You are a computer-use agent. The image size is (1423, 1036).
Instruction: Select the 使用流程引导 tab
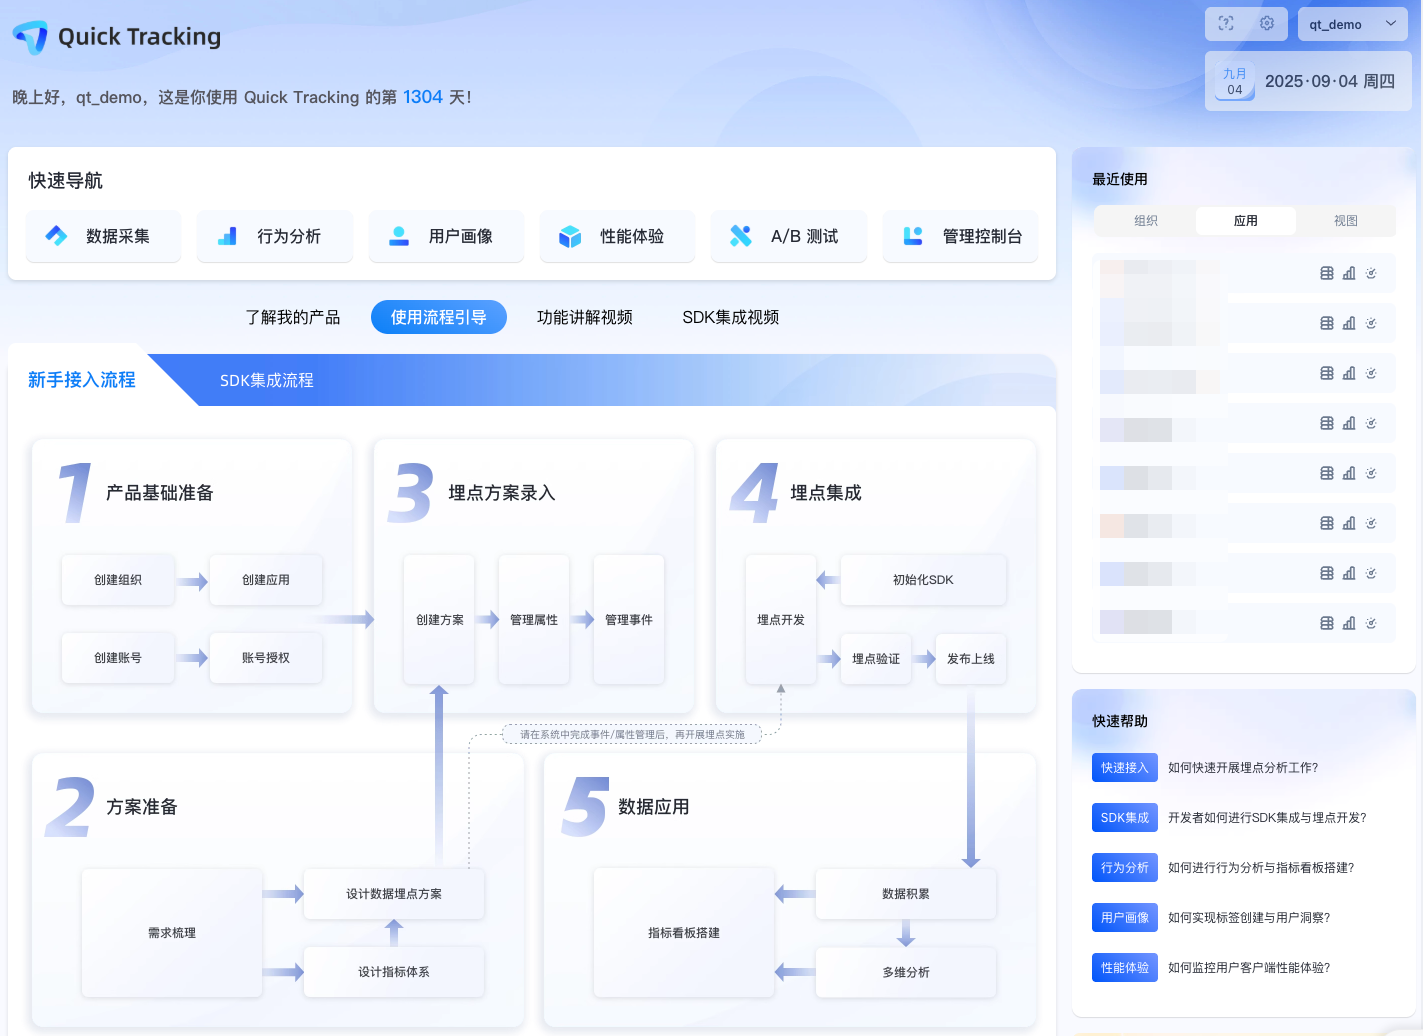click(439, 317)
